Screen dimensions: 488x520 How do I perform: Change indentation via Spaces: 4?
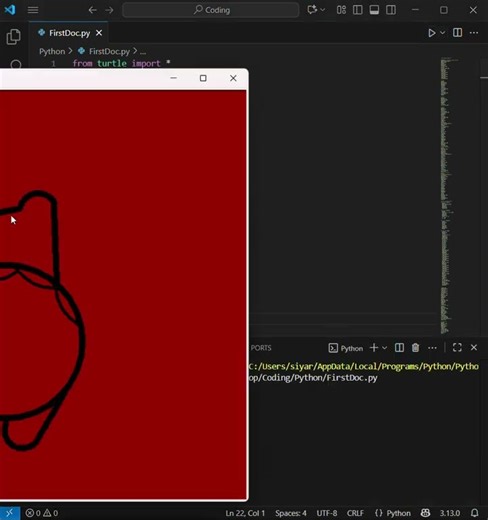[x=291, y=513]
